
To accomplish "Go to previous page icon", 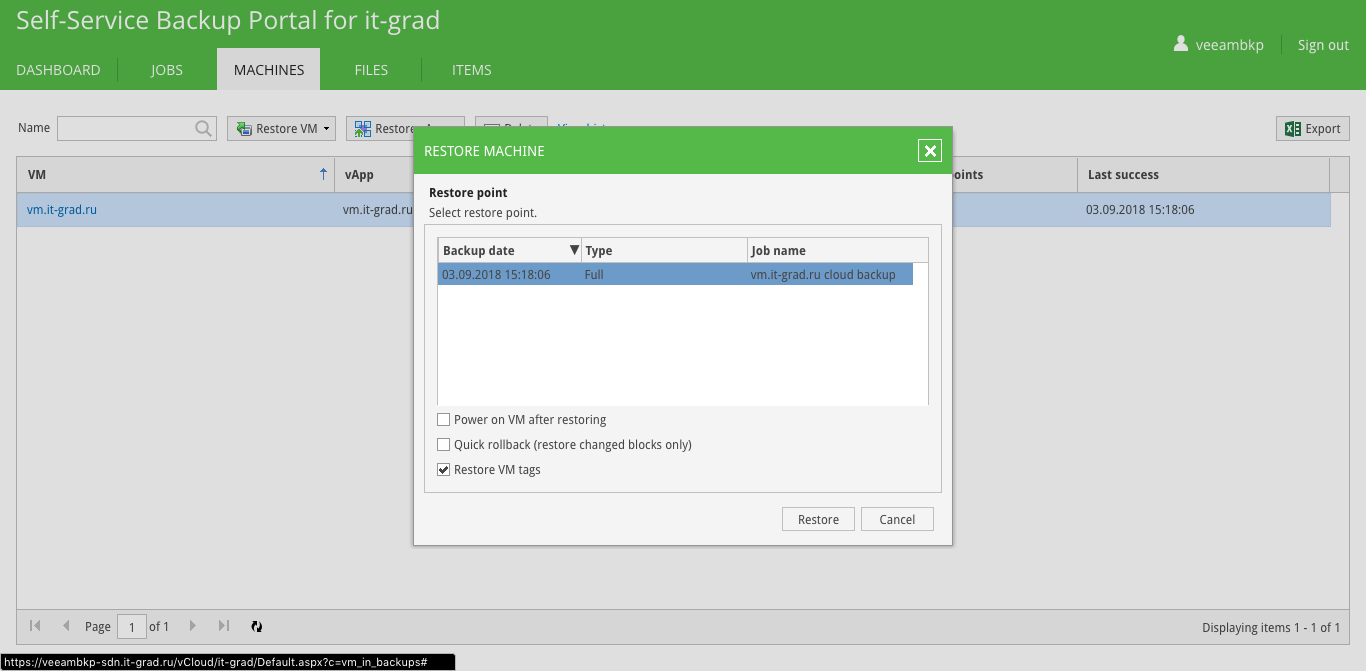I will [x=66, y=626].
